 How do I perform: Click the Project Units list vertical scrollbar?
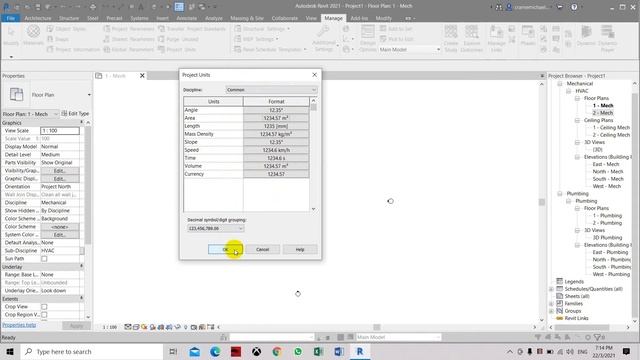[x=313, y=155]
